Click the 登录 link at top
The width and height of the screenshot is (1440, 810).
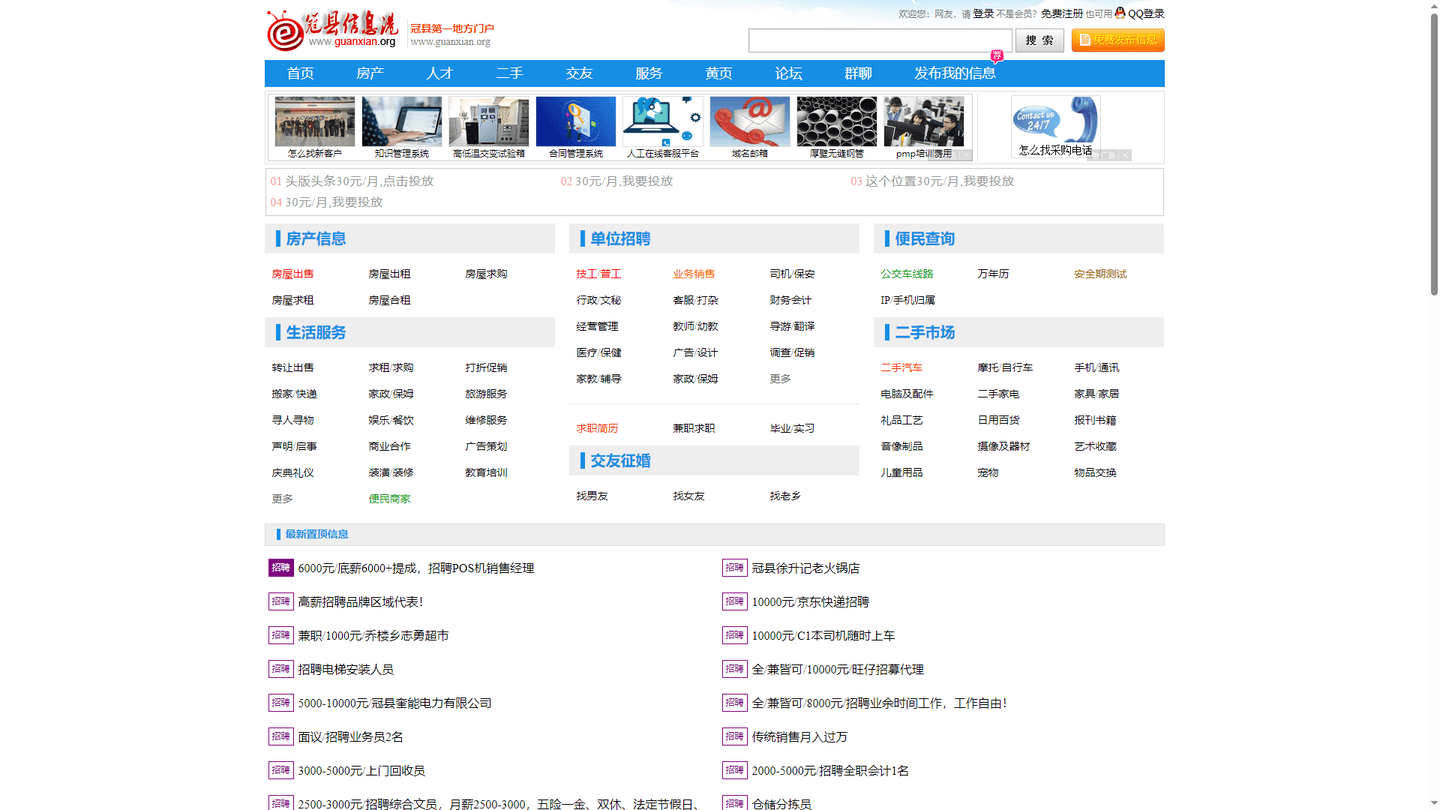click(983, 14)
